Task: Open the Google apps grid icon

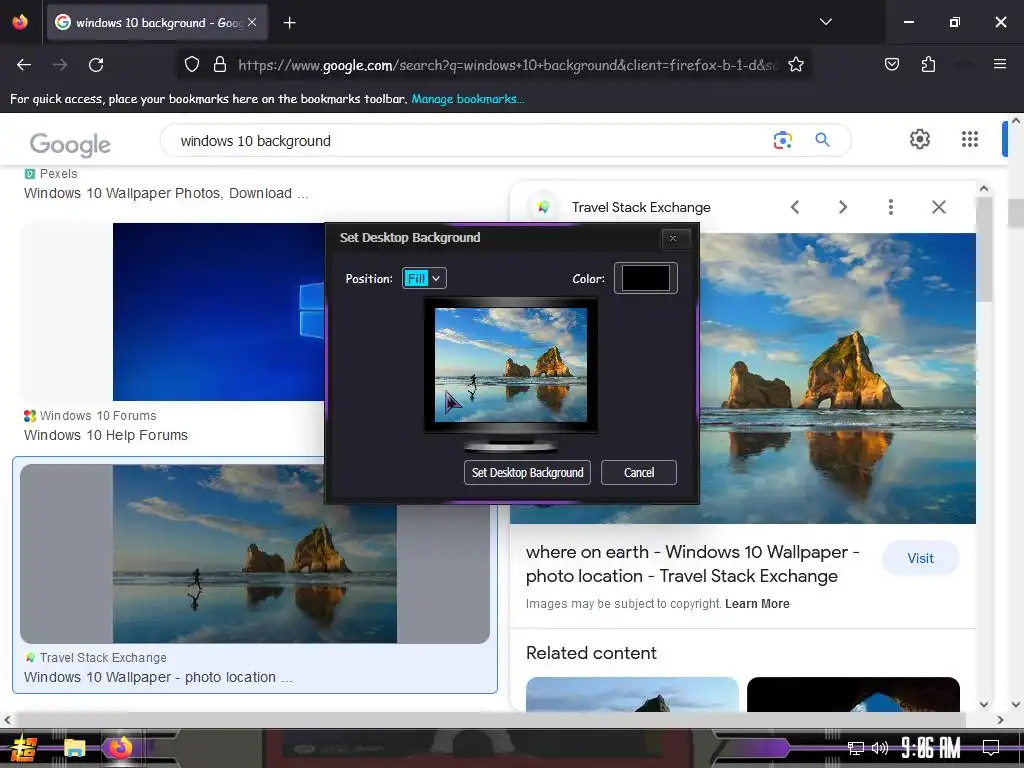Action: [x=970, y=139]
